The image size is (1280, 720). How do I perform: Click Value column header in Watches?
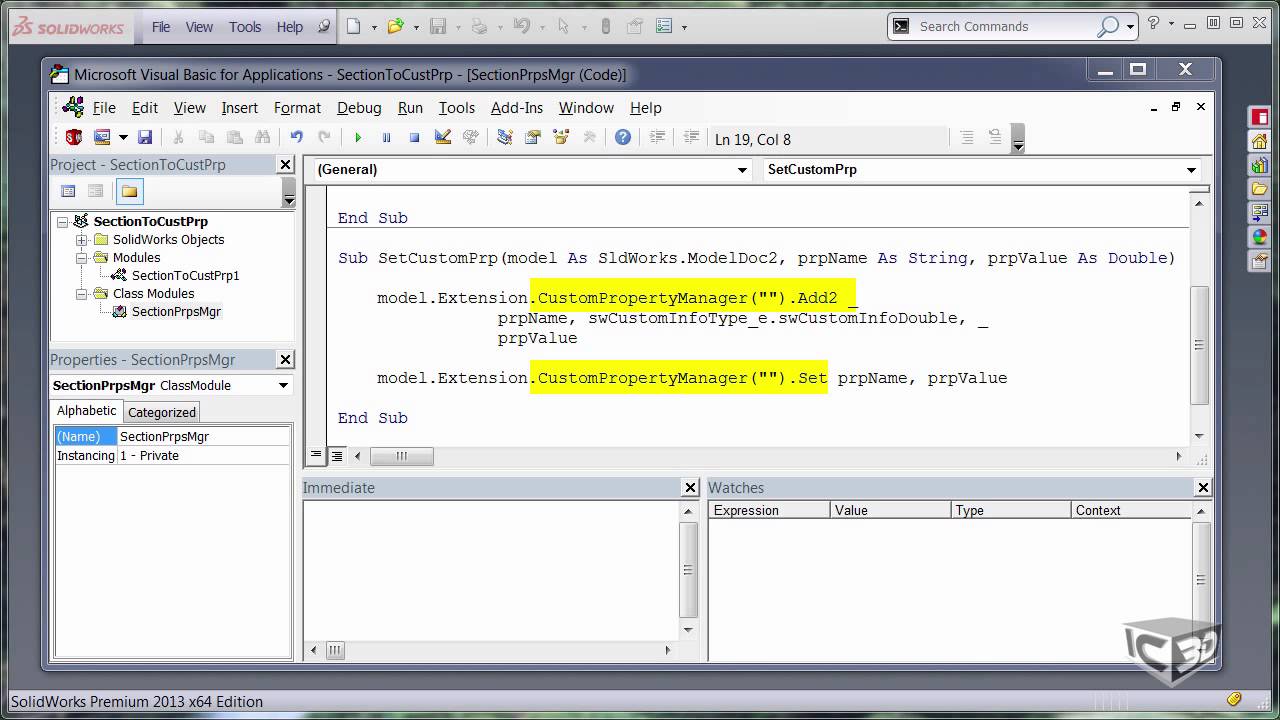pos(890,510)
